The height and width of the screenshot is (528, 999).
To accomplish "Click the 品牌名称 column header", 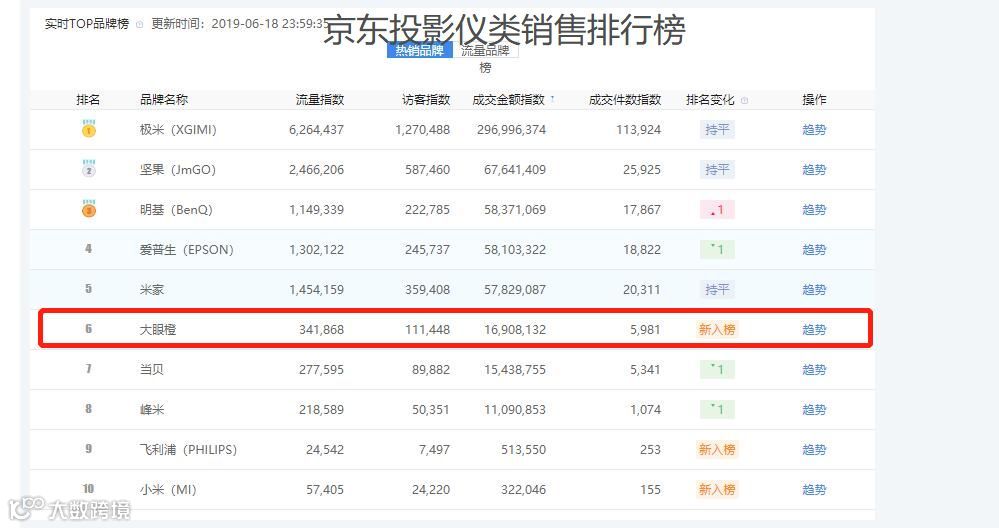I will [x=164, y=99].
